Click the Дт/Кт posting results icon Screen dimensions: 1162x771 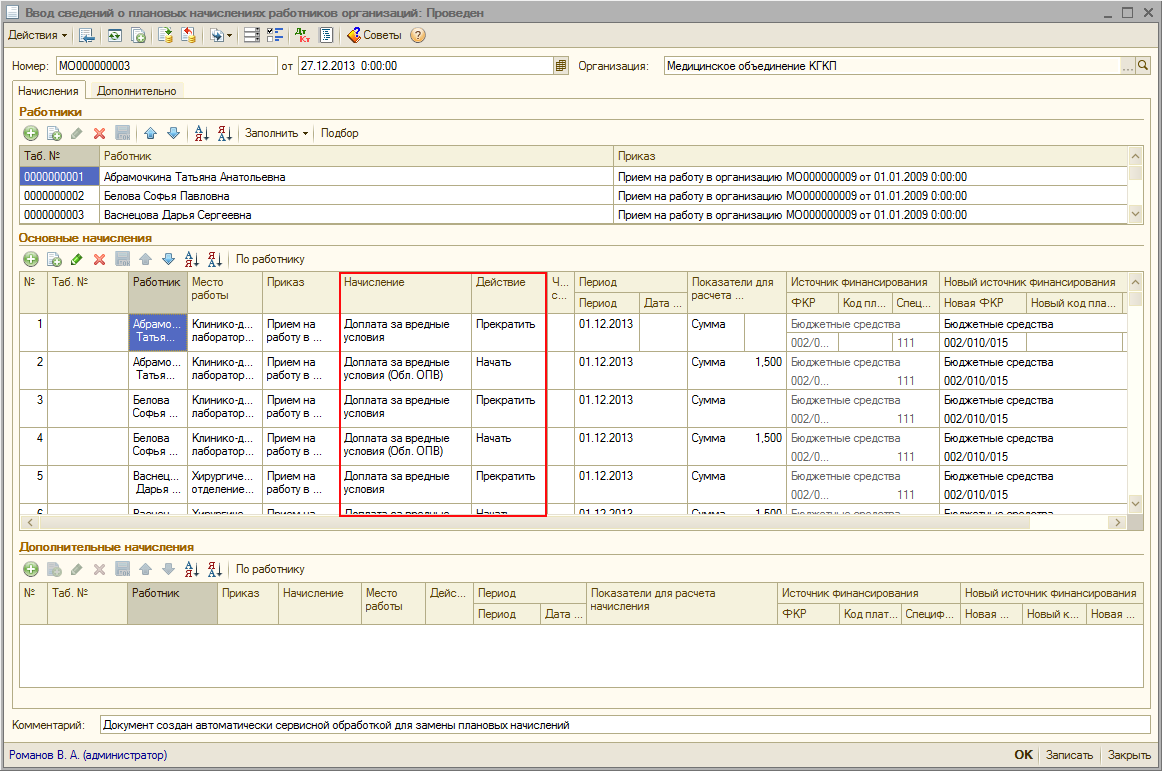pos(302,35)
